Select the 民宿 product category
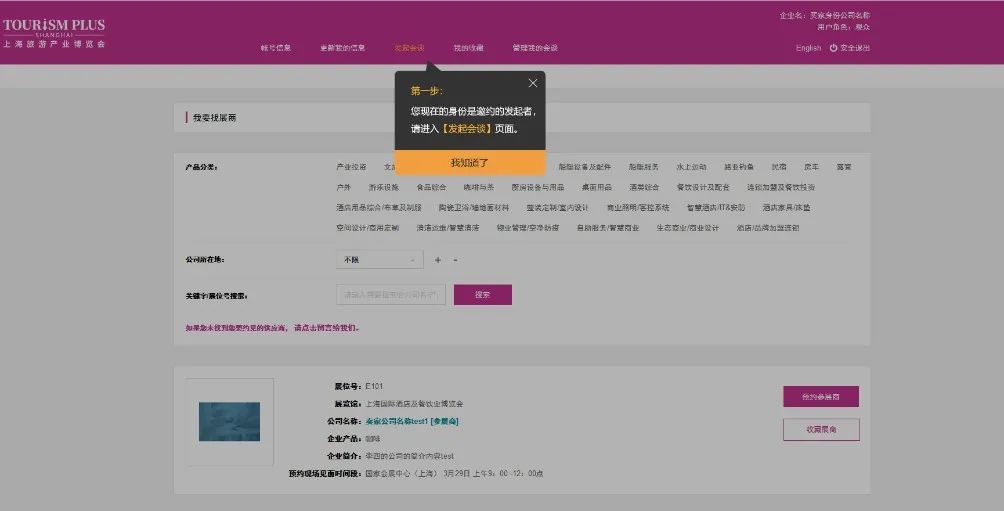Screen dimensions: 1004x511 (x=779, y=167)
